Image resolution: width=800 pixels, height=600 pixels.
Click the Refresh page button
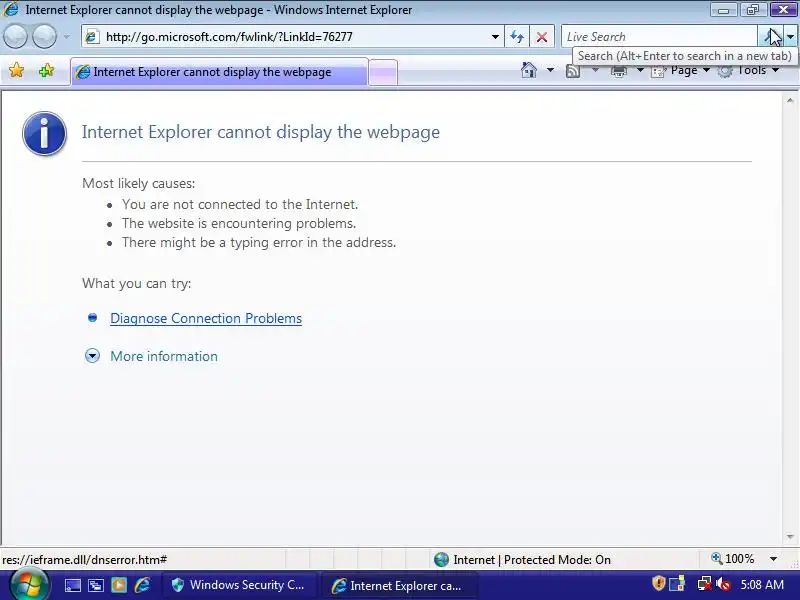click(x=517, y=37)
